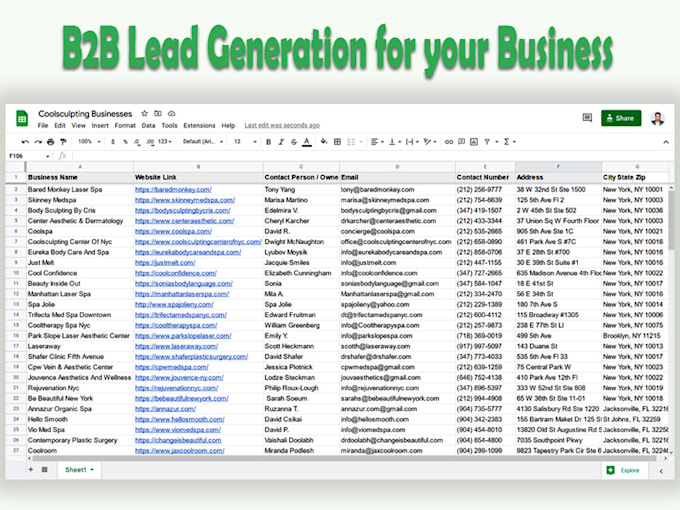The image size is (680, 510).
Task: Select the paint format tool
Action: pyautogui.click(x=63, y=142)
